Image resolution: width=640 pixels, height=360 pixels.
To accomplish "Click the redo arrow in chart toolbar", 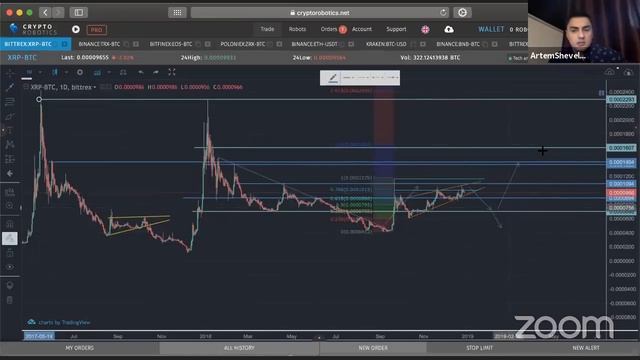I will coord(156,72).
